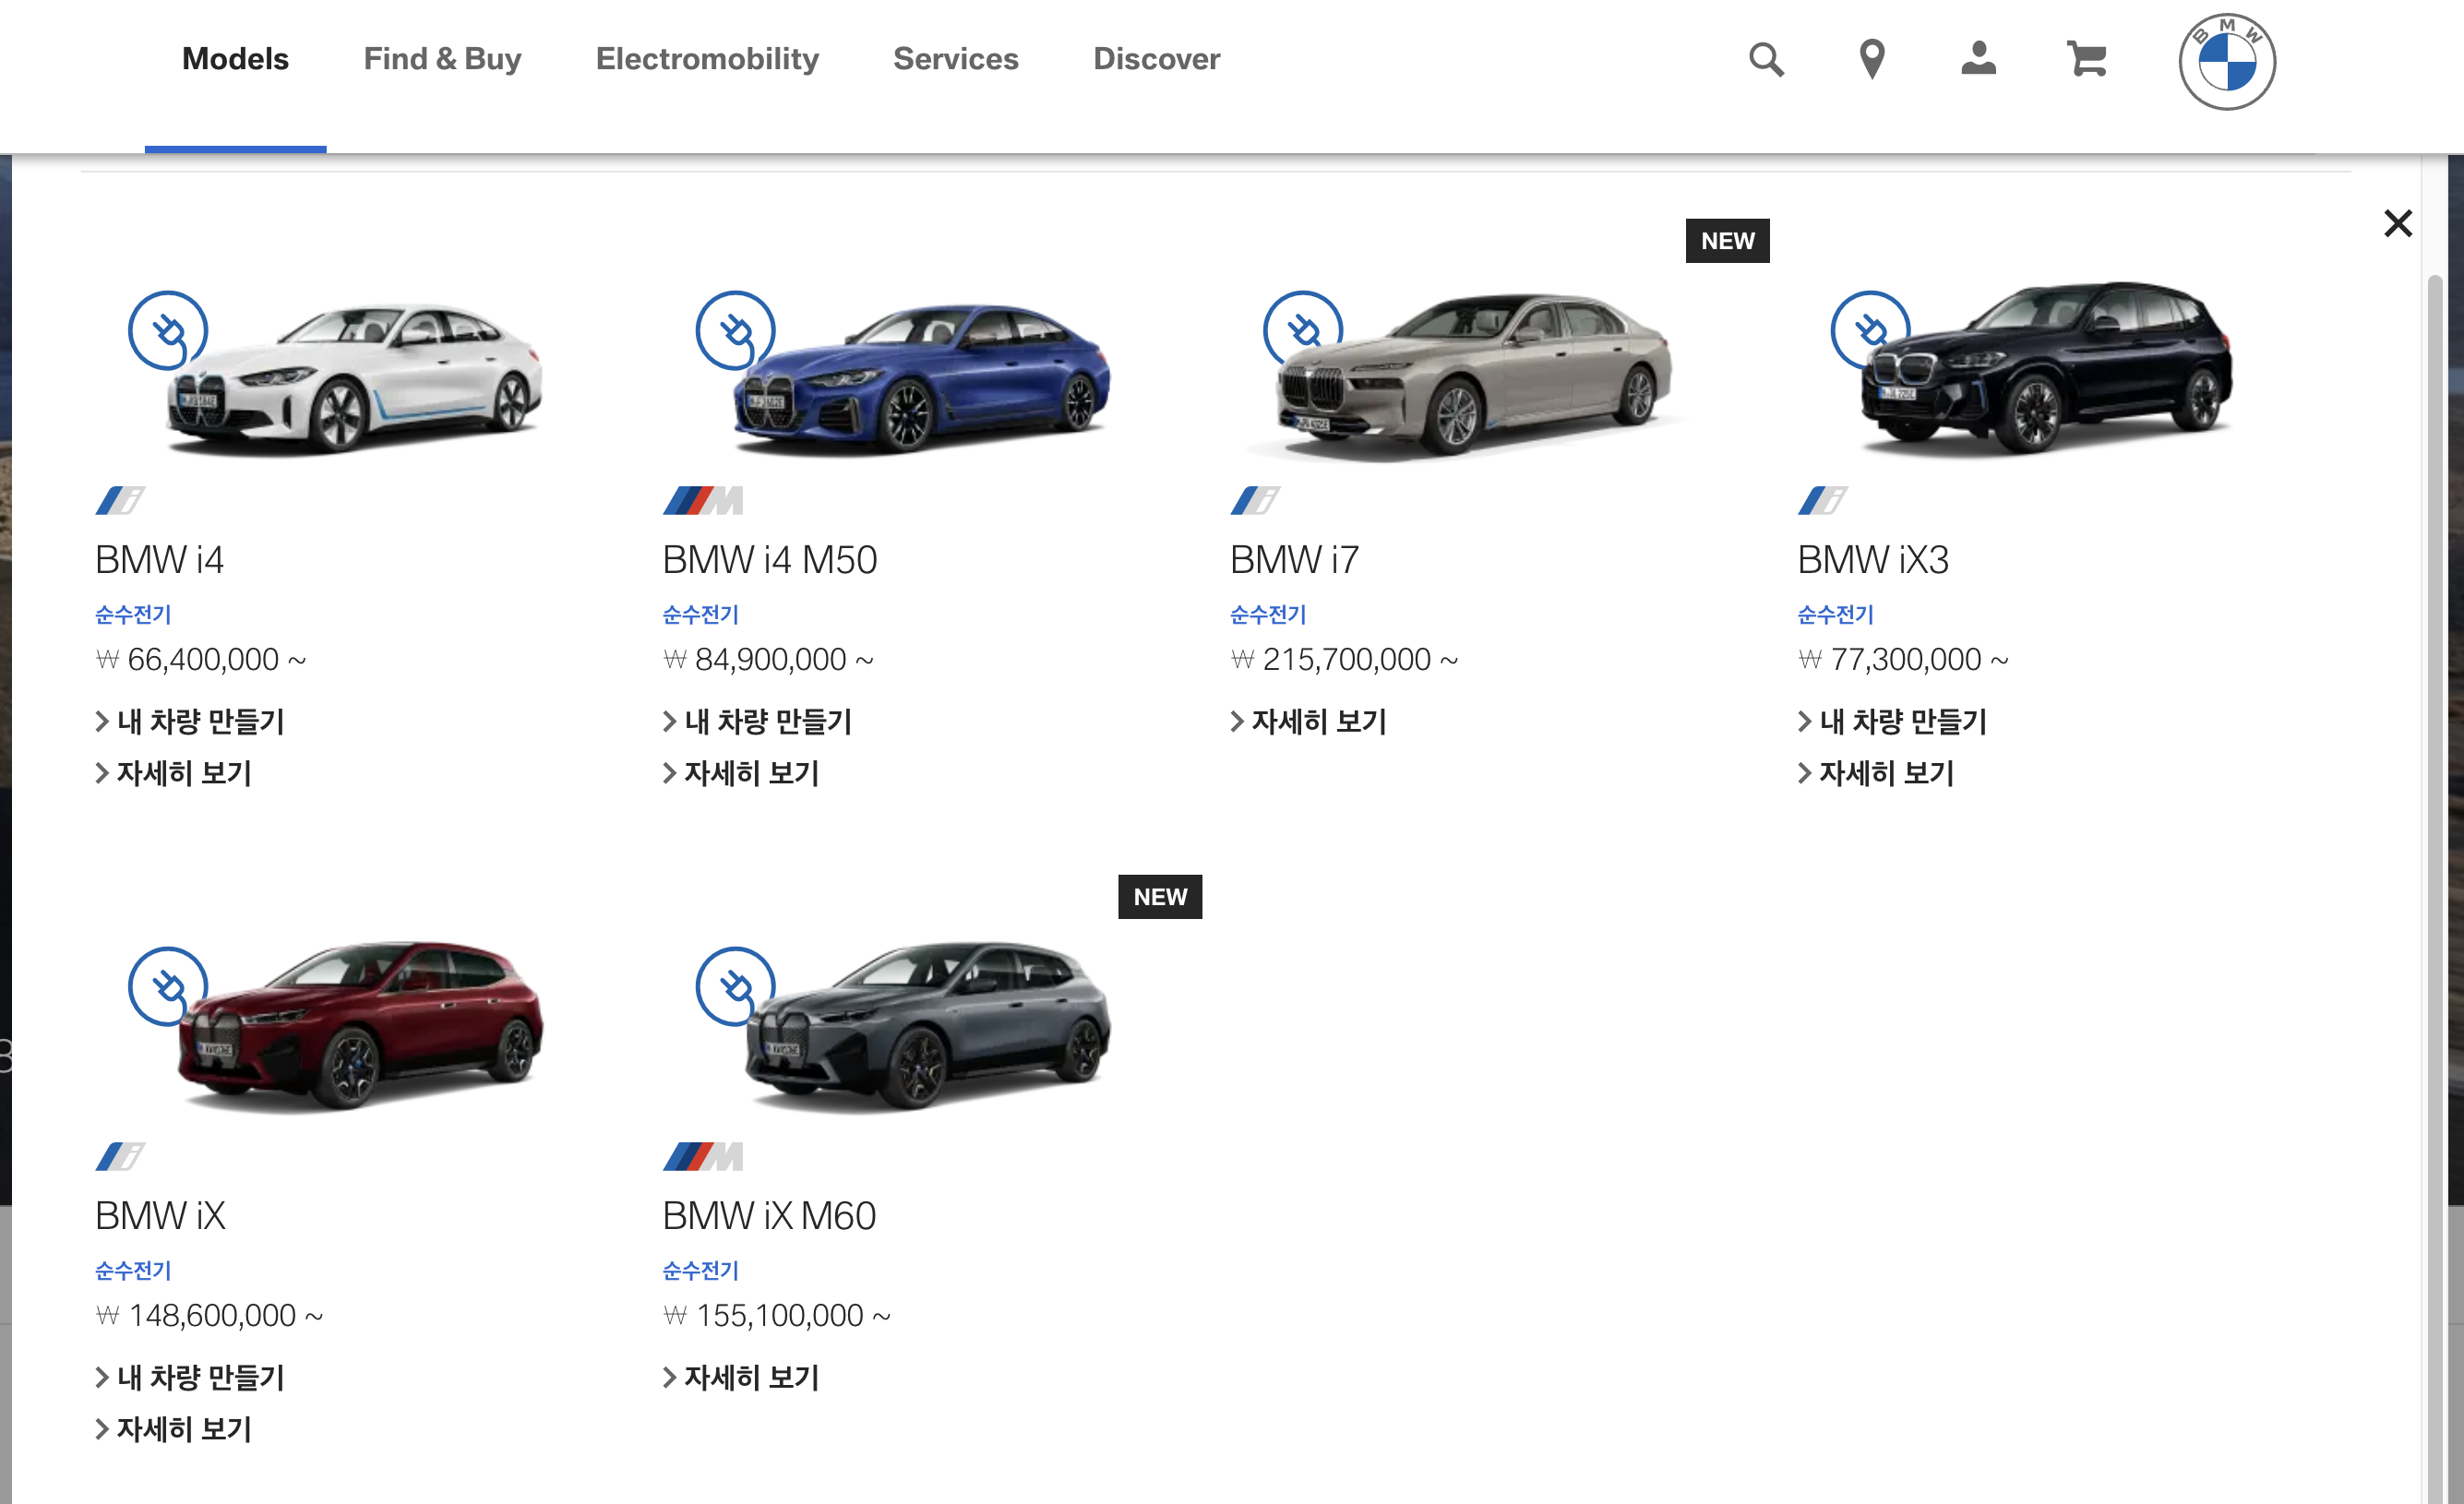Image resolution: width=2464 pixels, height=1504 pixels.
Task: Click the ₩ 215,700,000 price text
Action: coord(1344,660)
